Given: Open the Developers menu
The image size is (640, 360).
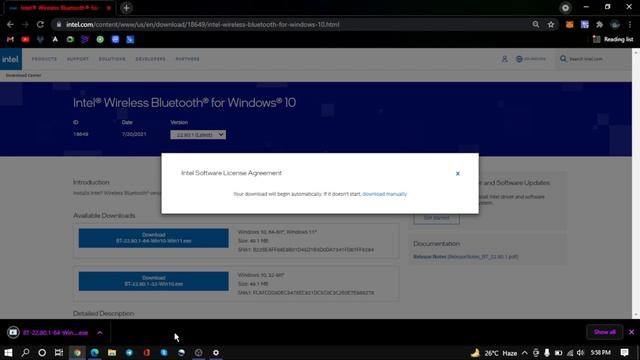Looking at the screenshot, I should [151, 59].
